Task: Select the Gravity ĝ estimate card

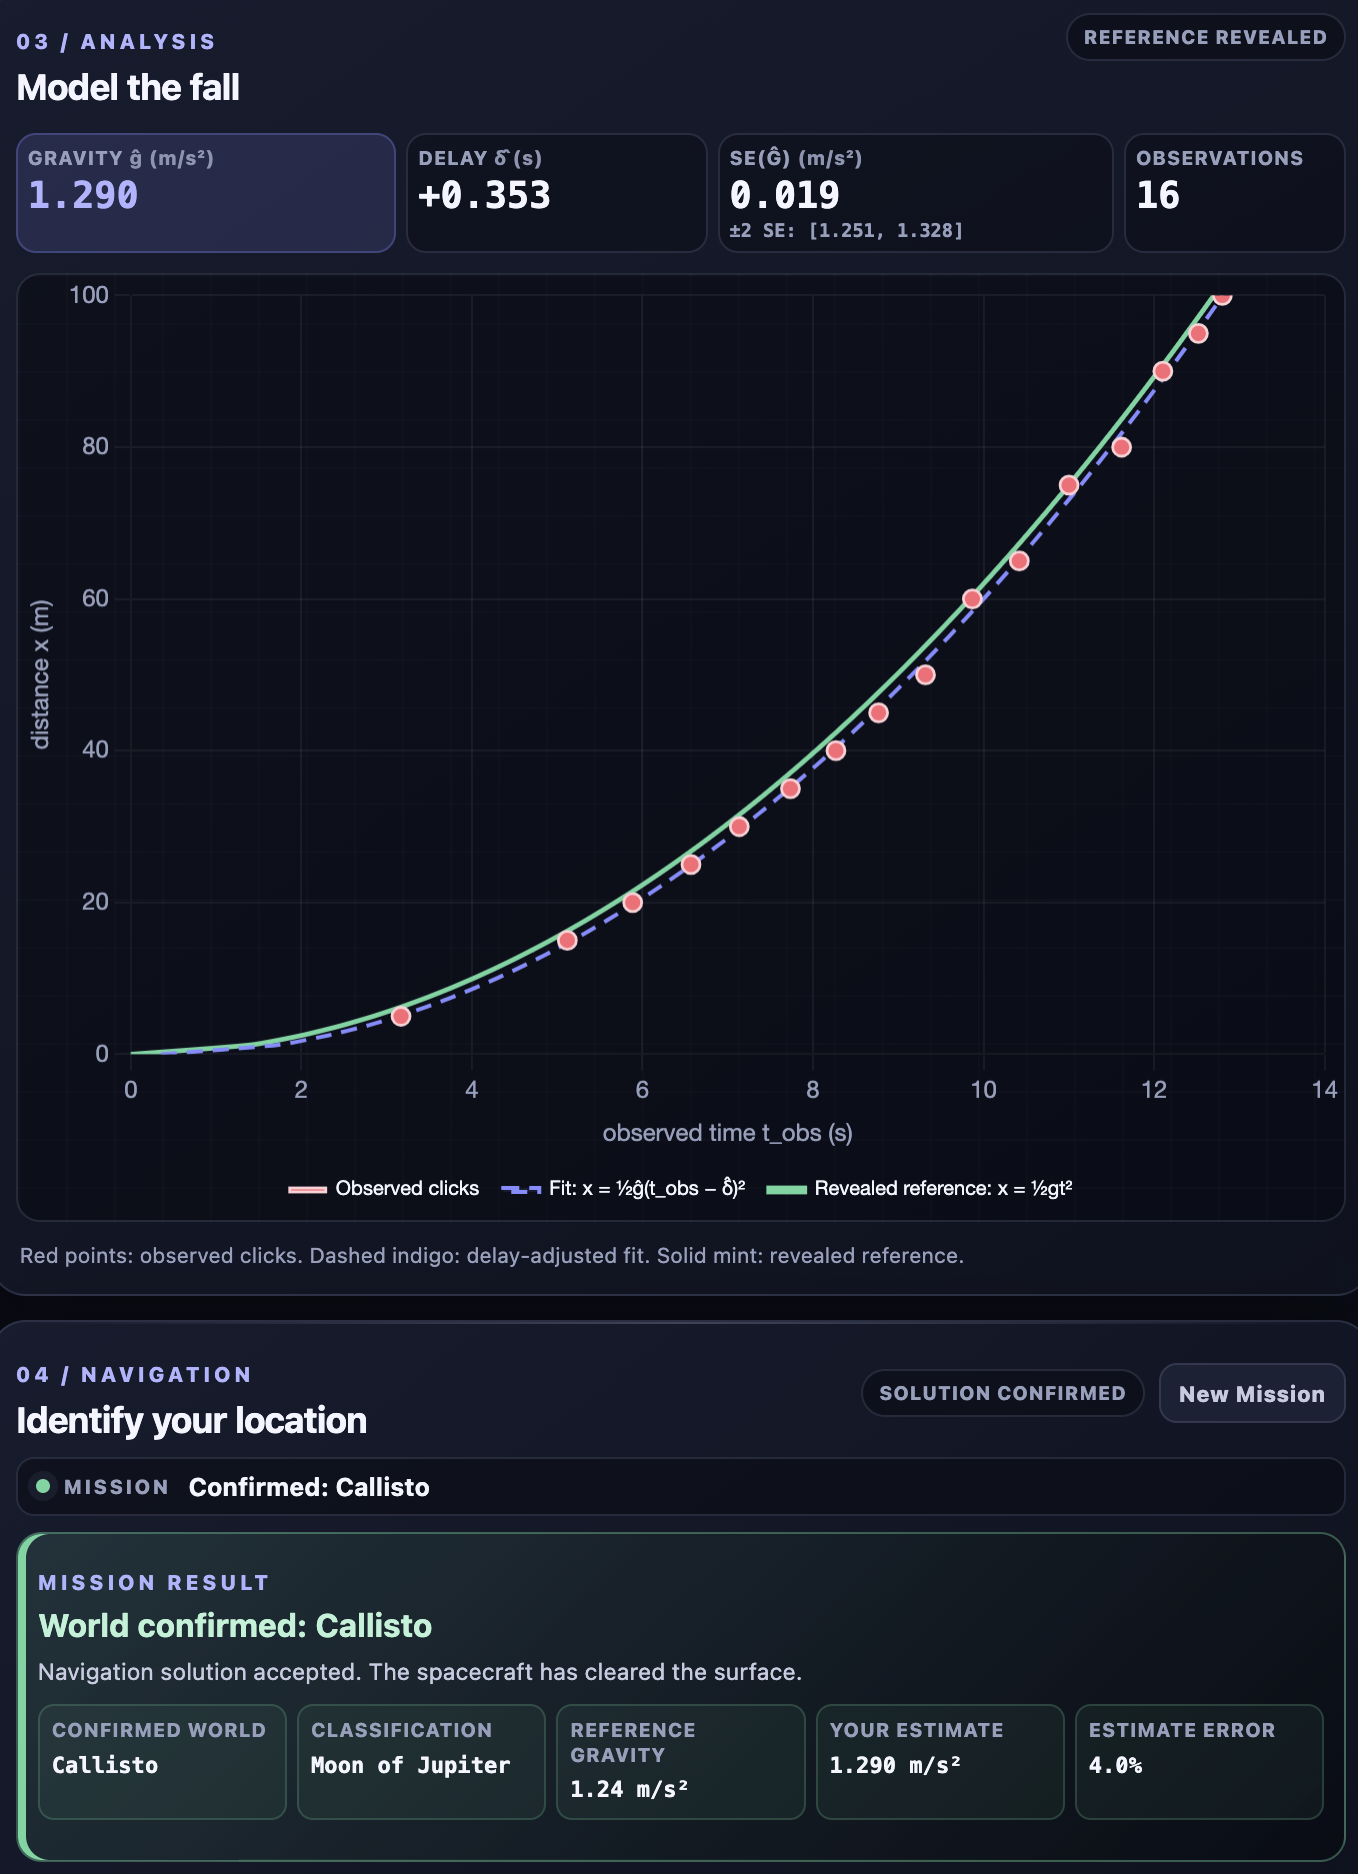Action: [206, 193]
